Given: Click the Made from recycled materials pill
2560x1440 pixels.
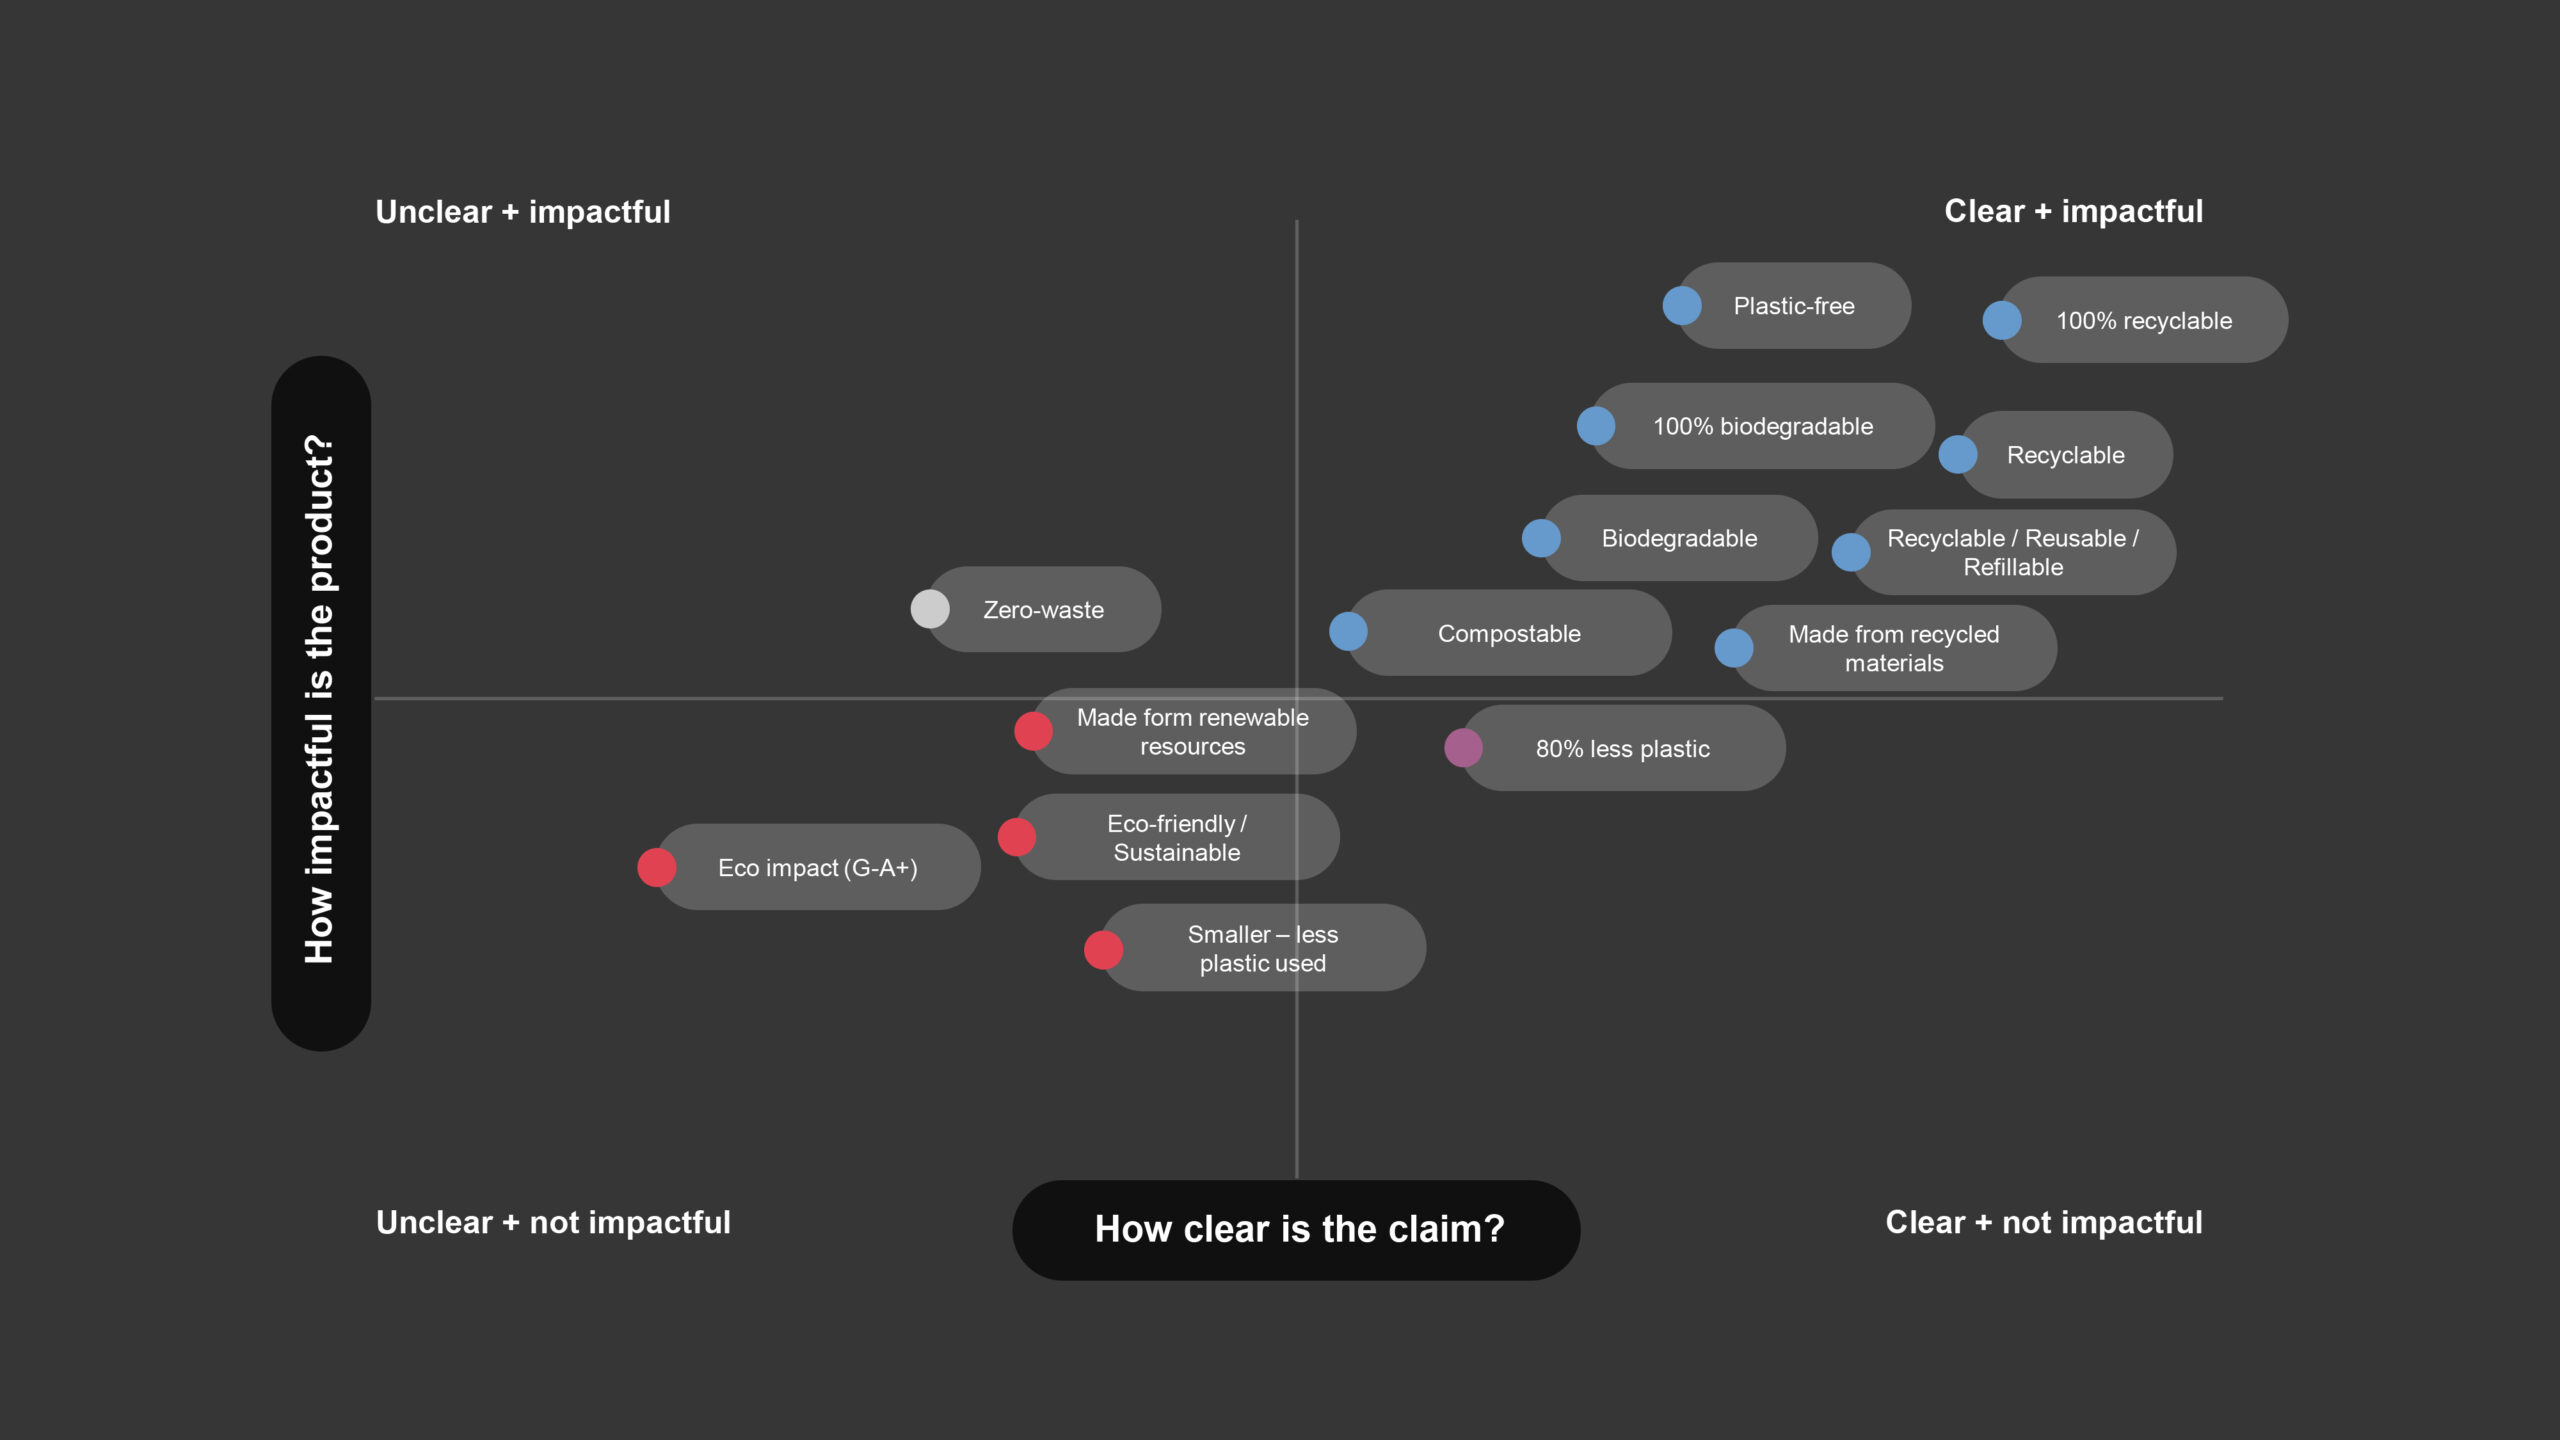Looking at the screenshot, I should pos(1895,648).
